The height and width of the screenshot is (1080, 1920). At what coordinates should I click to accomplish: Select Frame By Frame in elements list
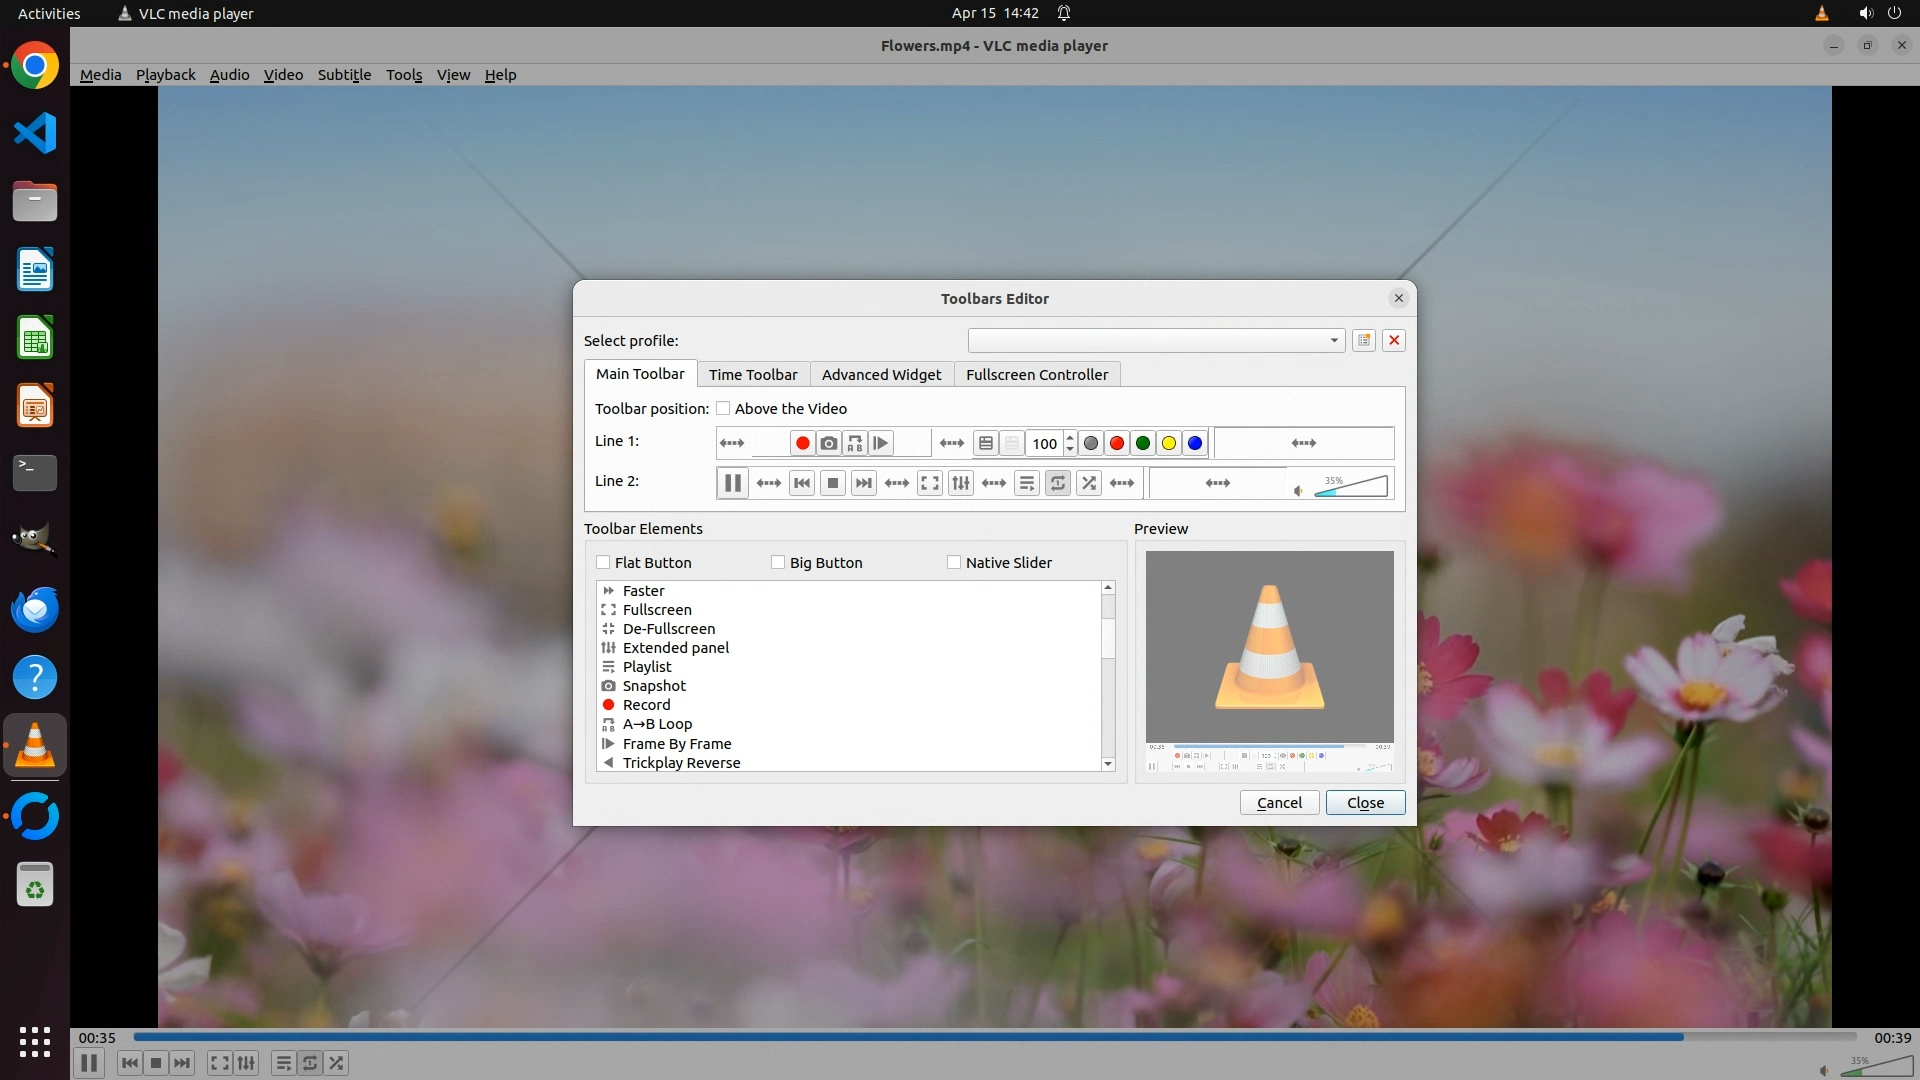click(677, 743)
